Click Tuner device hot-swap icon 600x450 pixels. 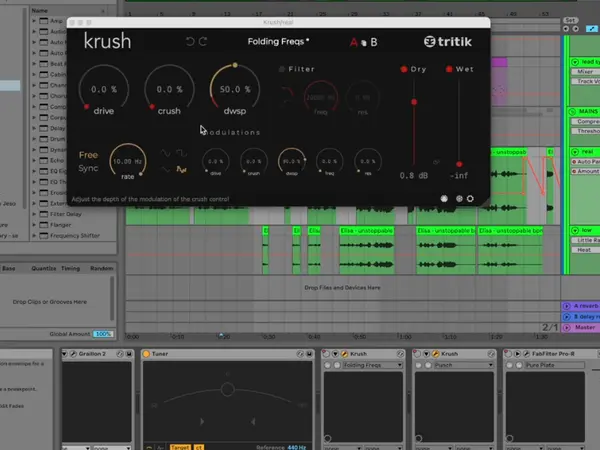tap(300, 354)
